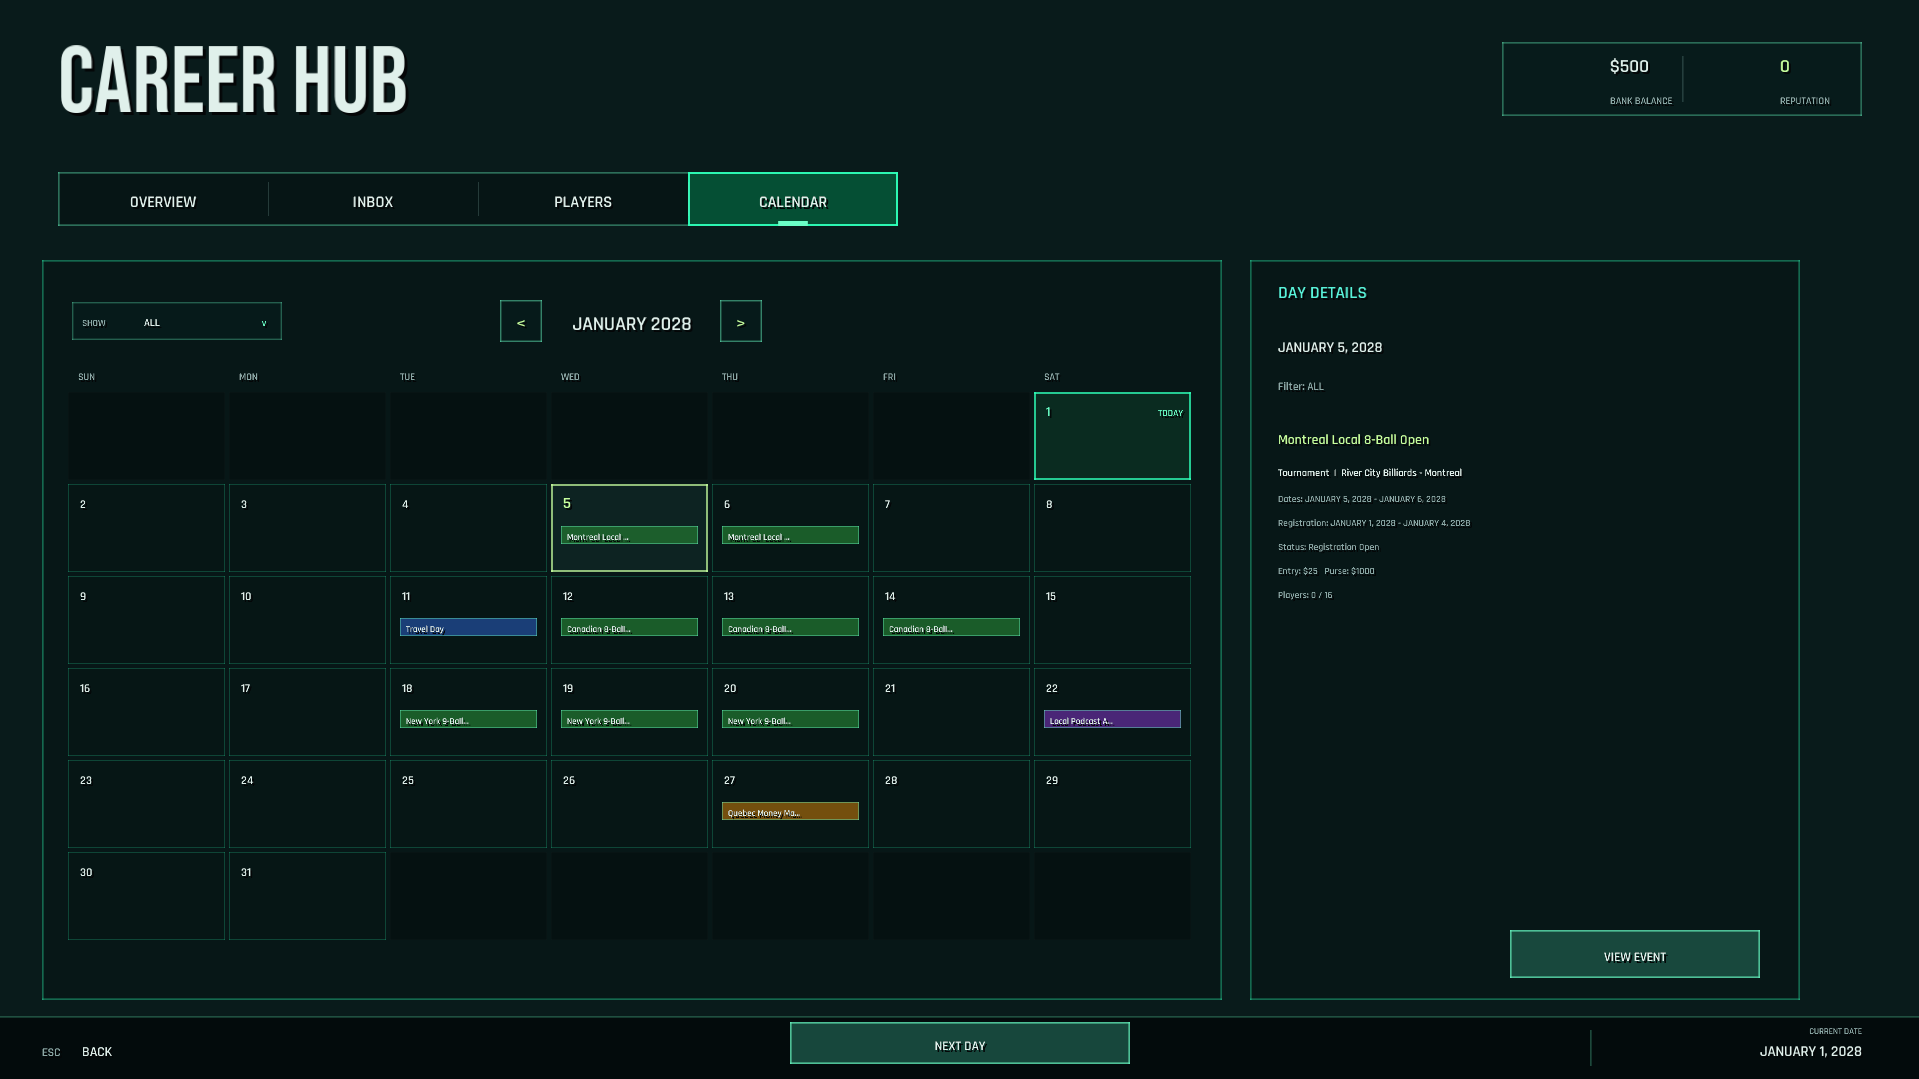
Task: Click the View Event button
Action: coord(1635,955)
